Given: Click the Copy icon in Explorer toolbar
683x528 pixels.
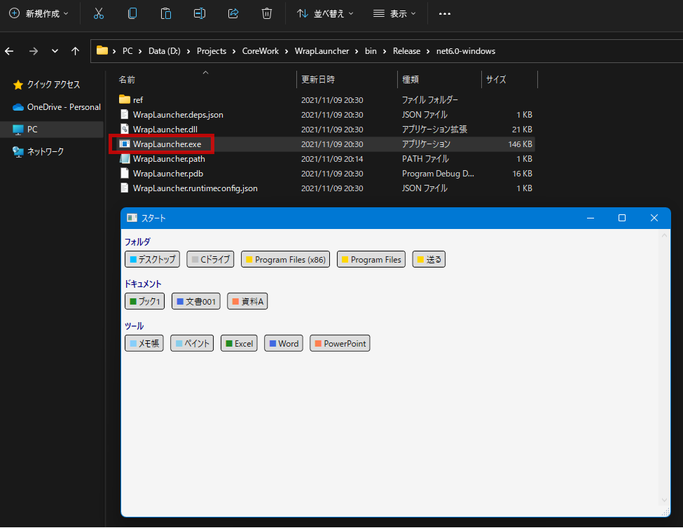Looking at the screenshot, I should [x=133, y=14].
